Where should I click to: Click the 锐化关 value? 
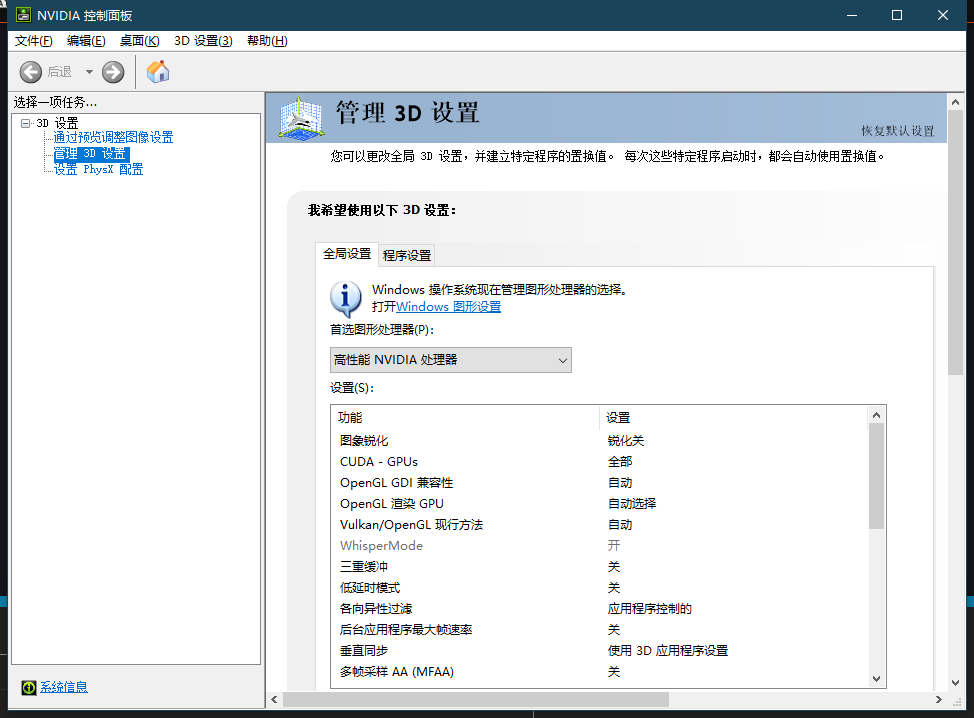(626, 440)
